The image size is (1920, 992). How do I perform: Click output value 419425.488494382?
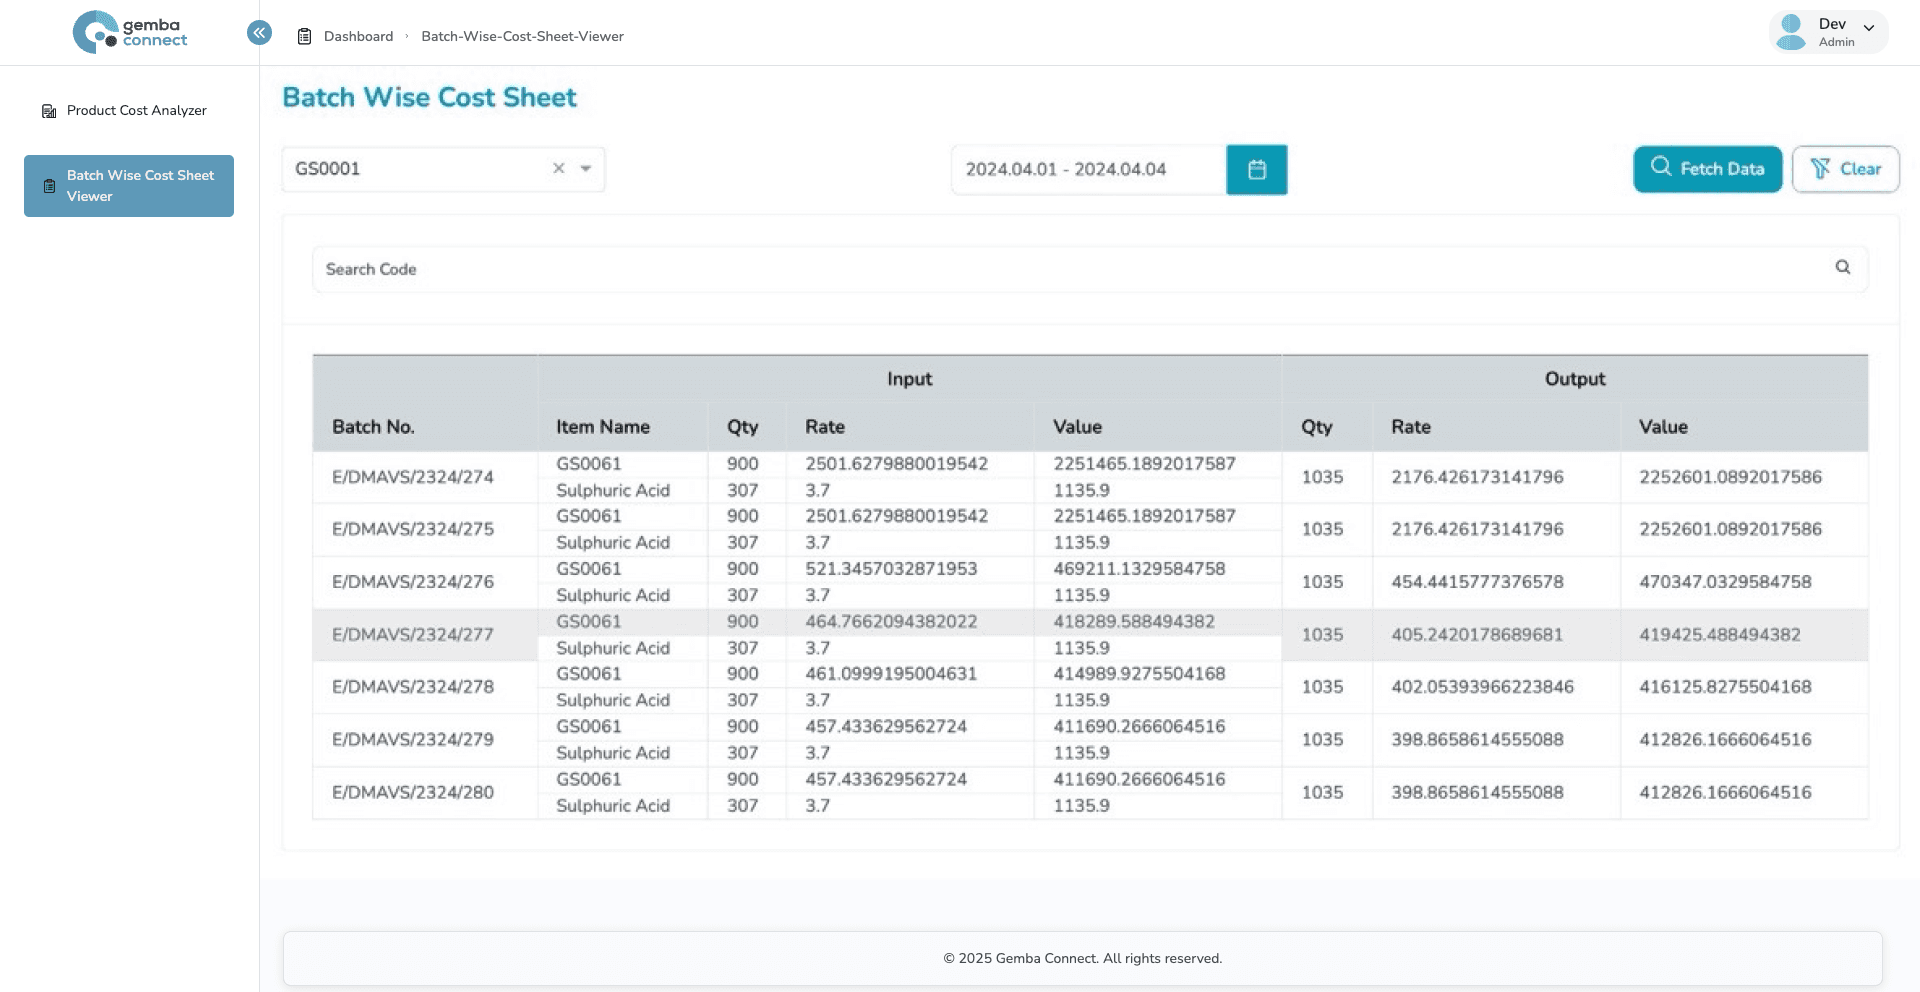(x=1720, y=635)
